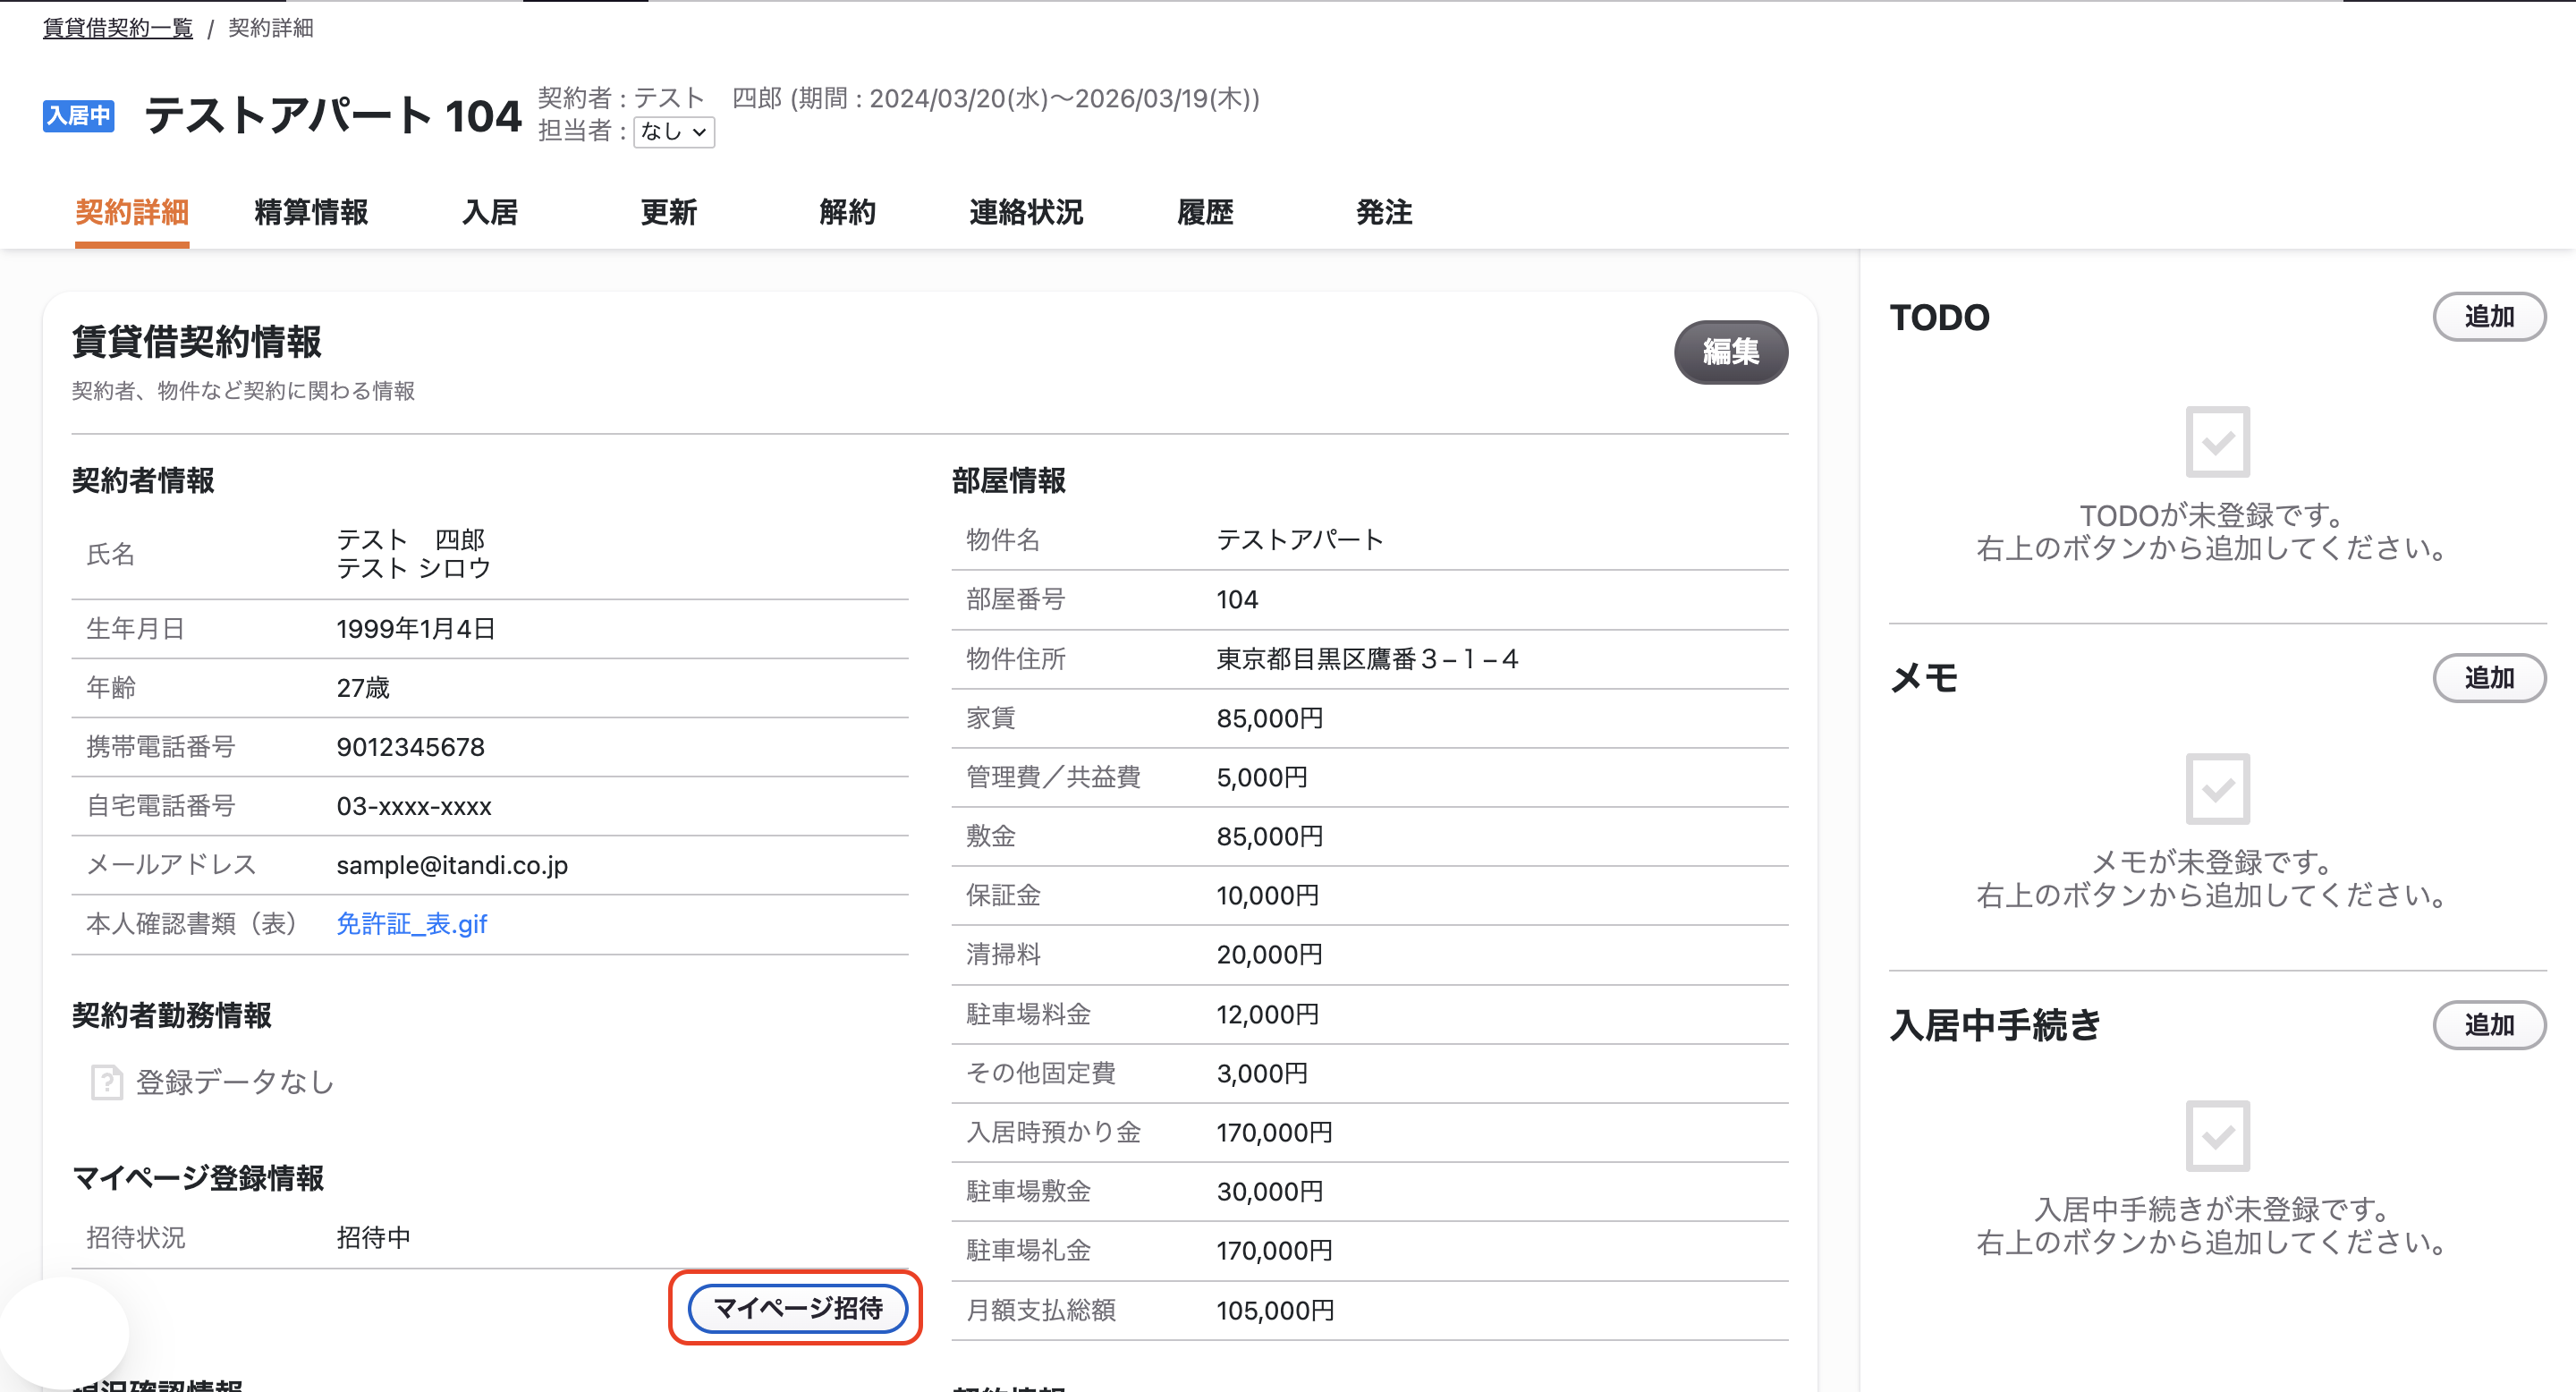Viewport: 2576px width, 1392px height.
Task: Select the 月額支払総額 value 105,000円
Action: (x=1275, y=1310)
